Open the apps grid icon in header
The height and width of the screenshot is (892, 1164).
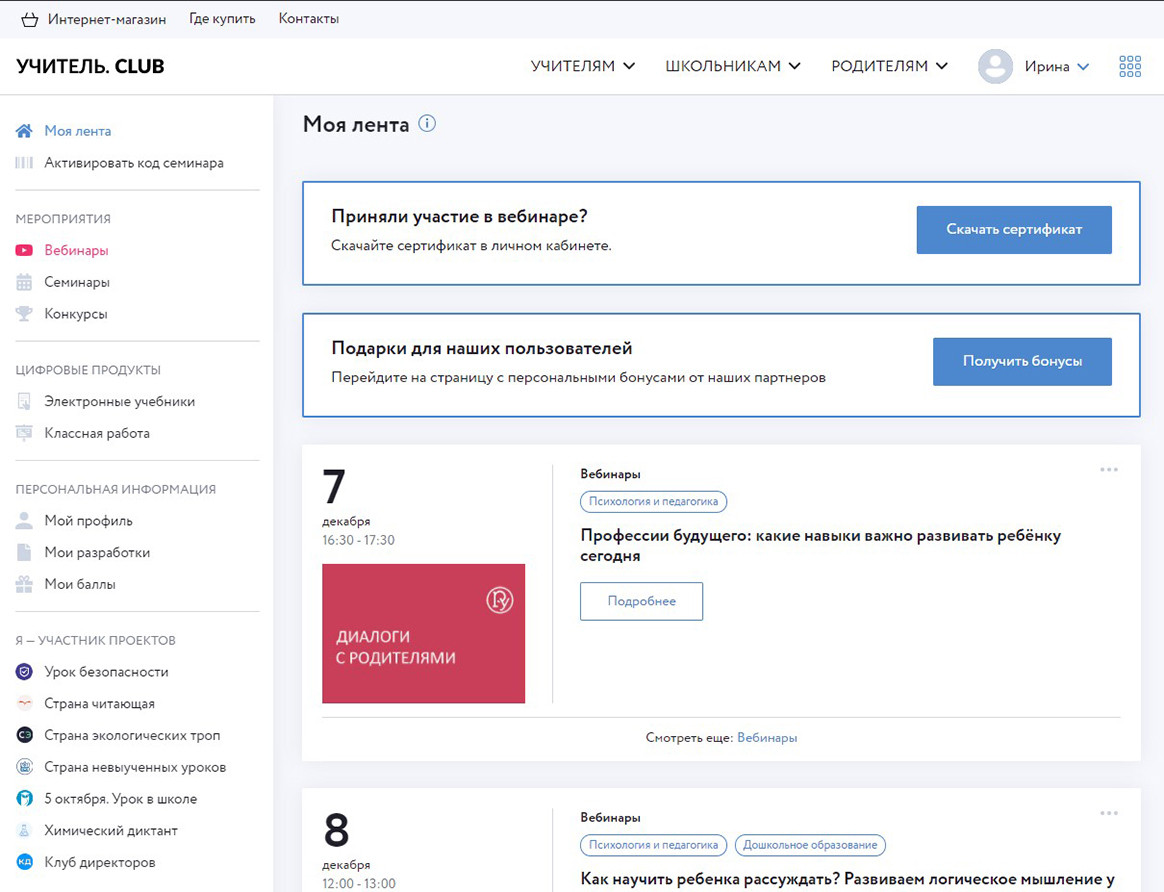point(1130,66)
